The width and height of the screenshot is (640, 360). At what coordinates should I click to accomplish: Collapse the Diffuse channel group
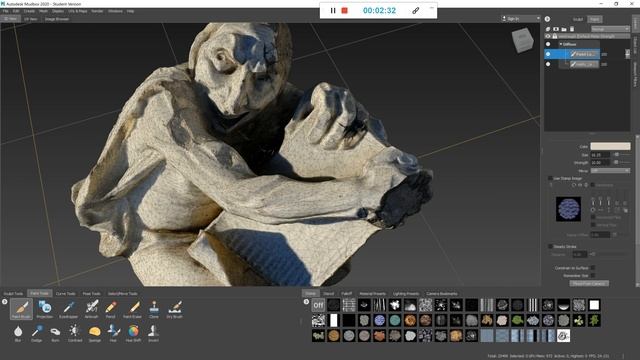pyautogui.click(x=561, y=44)
